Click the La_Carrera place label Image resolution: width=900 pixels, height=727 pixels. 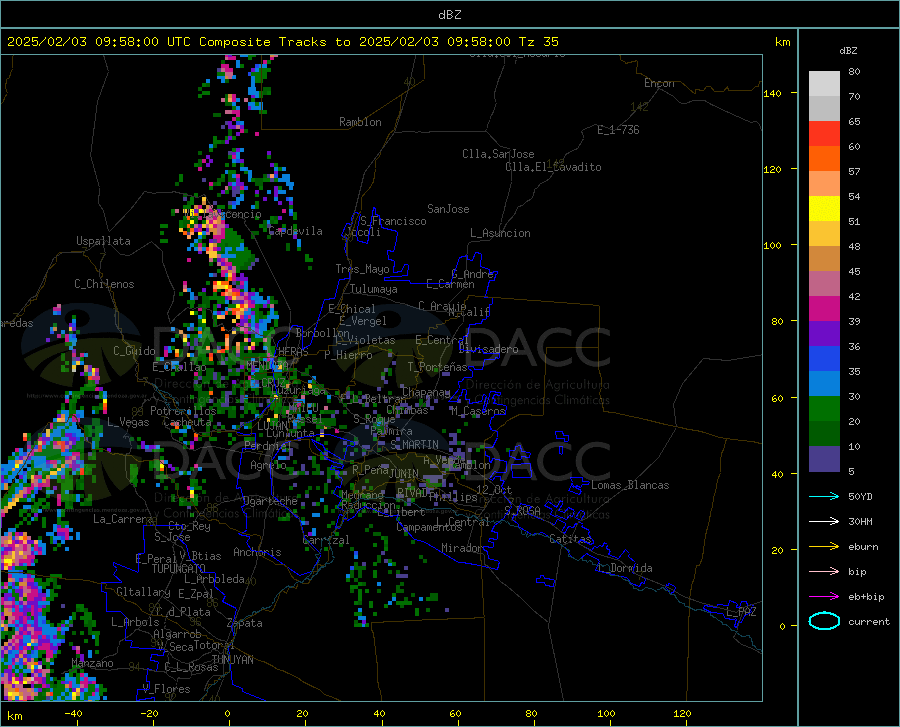pyautogui.click(x=123, y=519)
